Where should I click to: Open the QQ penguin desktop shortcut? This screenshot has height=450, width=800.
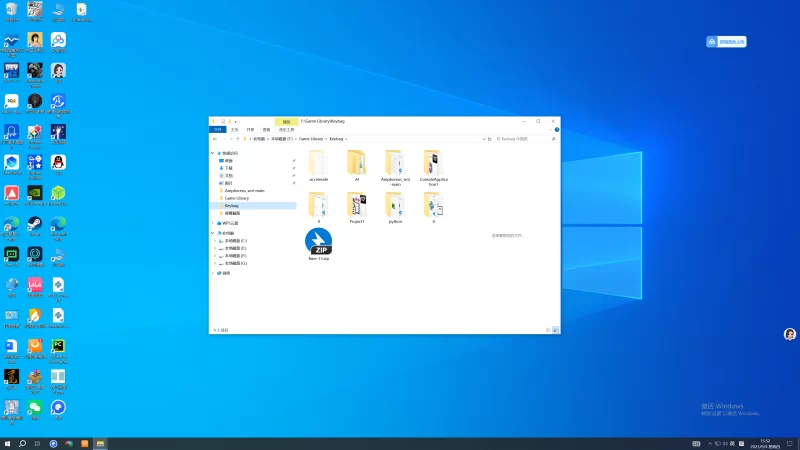58,163
